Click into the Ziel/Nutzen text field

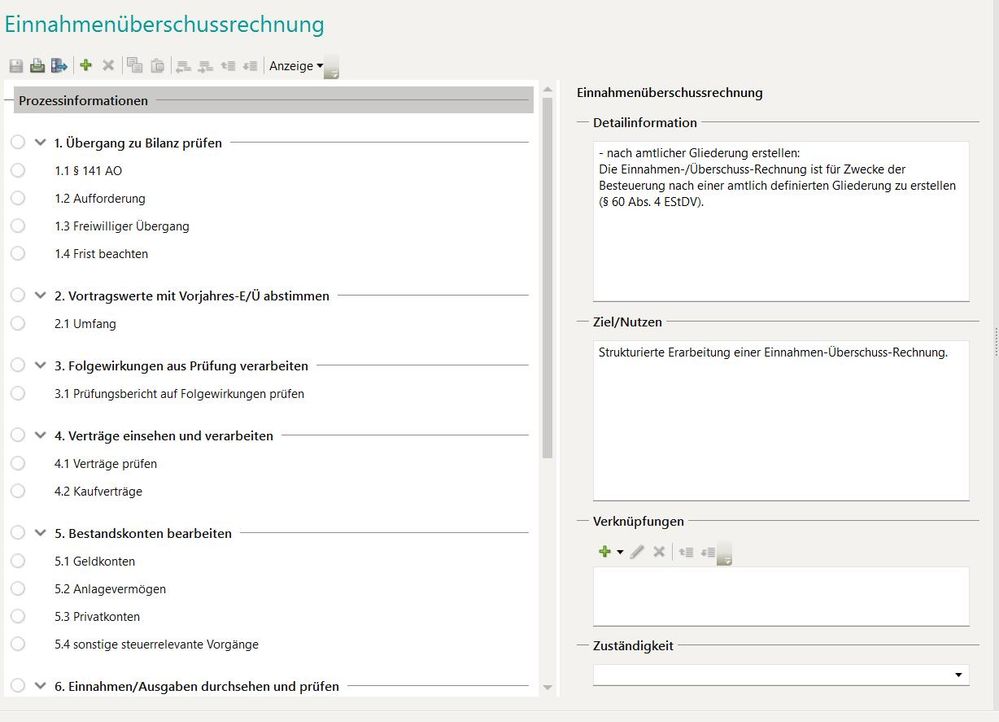point(780,420)
